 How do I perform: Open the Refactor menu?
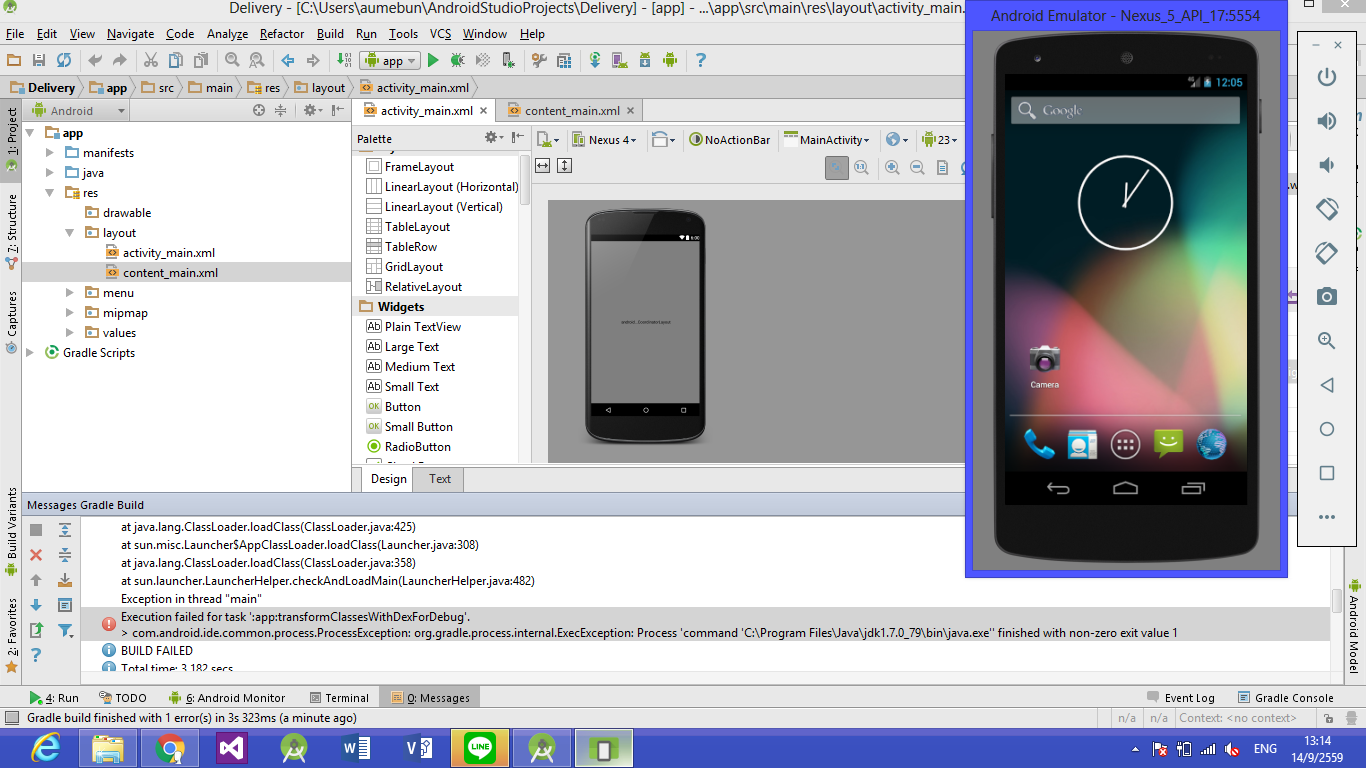pyautogui.click(x=282, y=34)
